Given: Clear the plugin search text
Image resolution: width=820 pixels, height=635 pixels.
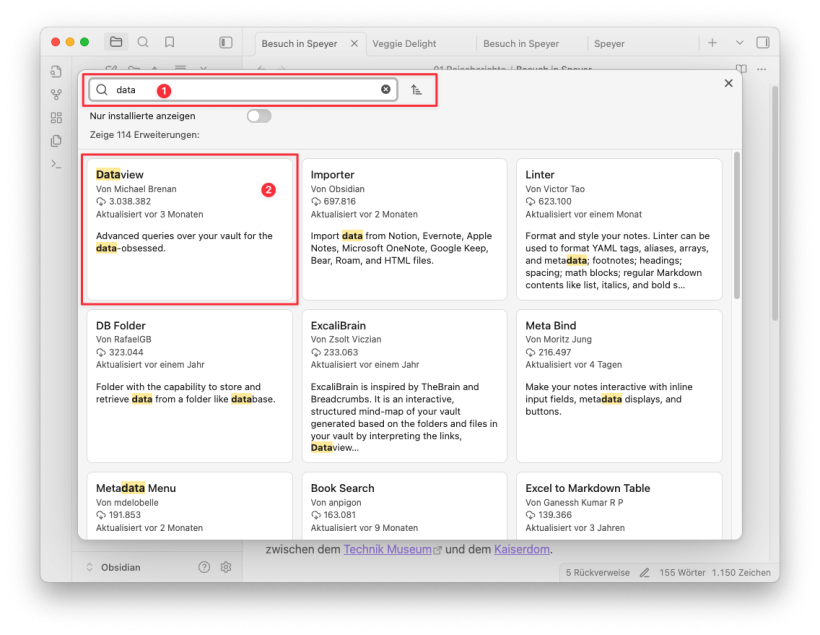Looking at the screenshot, I should click(x=386, y=90).
